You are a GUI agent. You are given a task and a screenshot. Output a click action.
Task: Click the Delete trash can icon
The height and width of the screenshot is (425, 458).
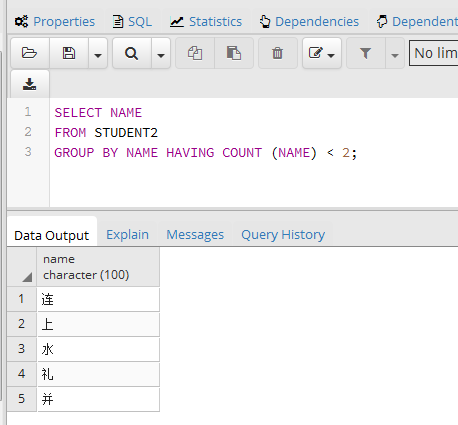pyautogui.click(x=277, y=53)
